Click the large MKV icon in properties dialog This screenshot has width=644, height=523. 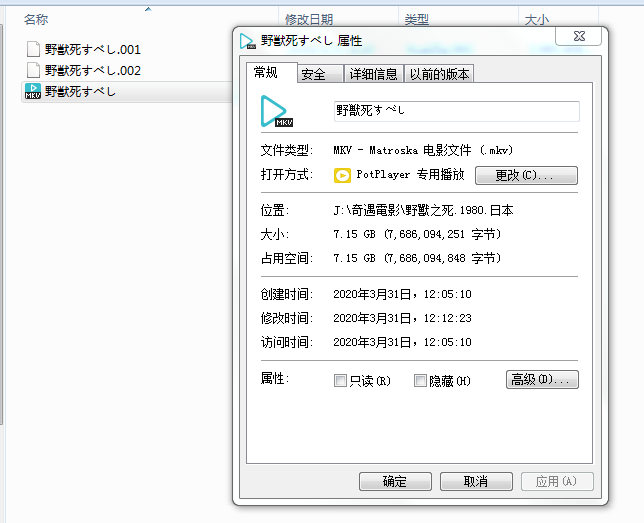tap(276, 111)
